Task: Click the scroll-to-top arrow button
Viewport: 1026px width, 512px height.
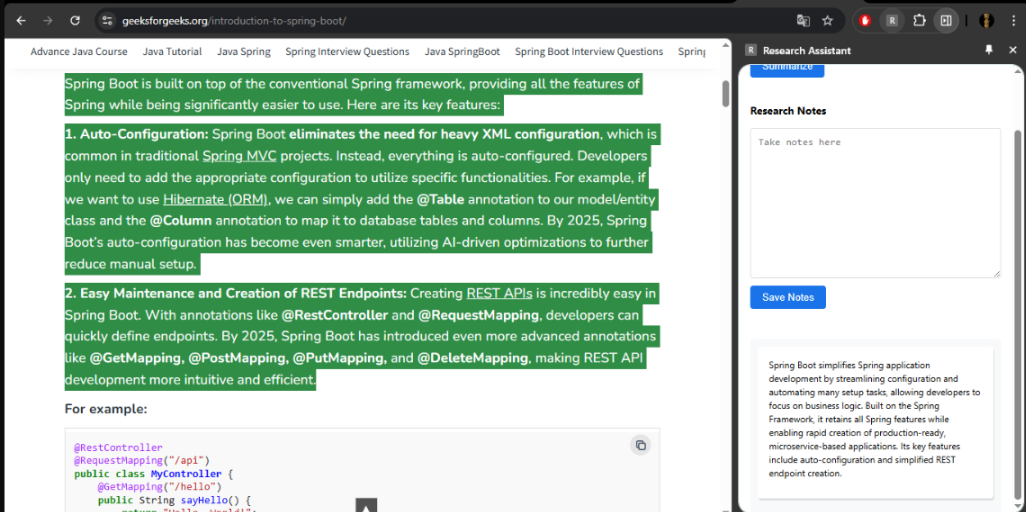Action: tap(366, 505)
